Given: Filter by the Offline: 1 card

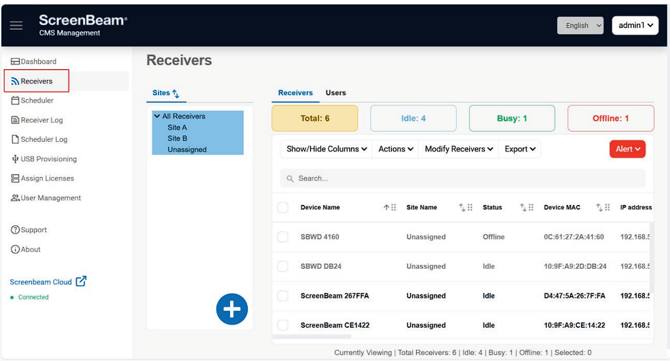Looking at the screenshot, I should pyautogui.click(x=611, y=118).
